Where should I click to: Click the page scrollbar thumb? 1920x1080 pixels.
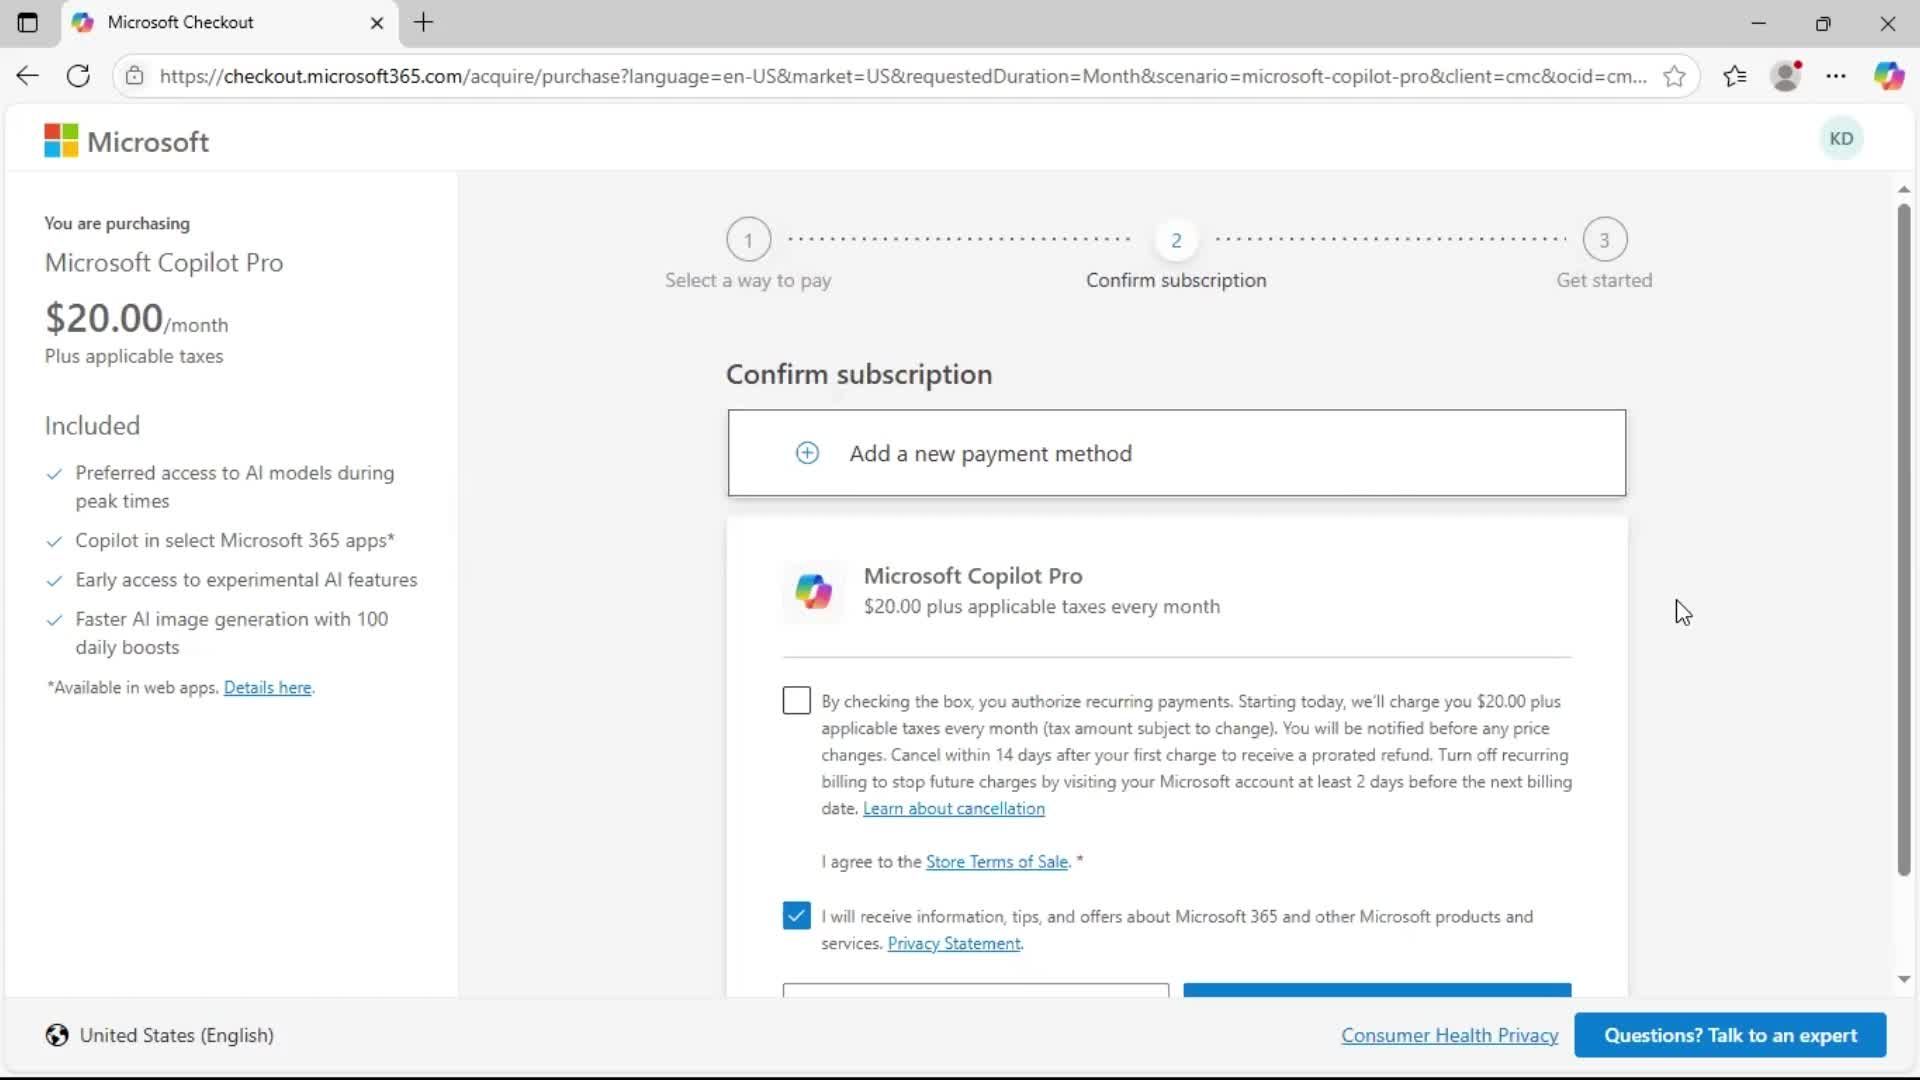1903,540
